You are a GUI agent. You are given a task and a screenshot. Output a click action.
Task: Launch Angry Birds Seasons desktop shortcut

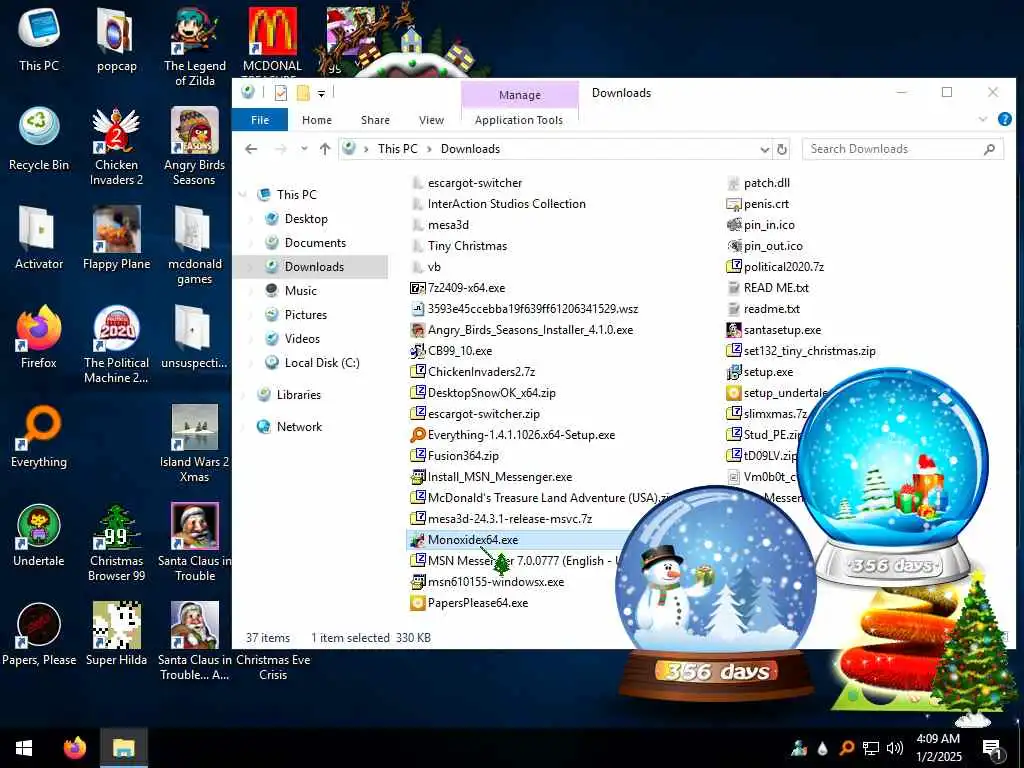(x=195, y=146)
